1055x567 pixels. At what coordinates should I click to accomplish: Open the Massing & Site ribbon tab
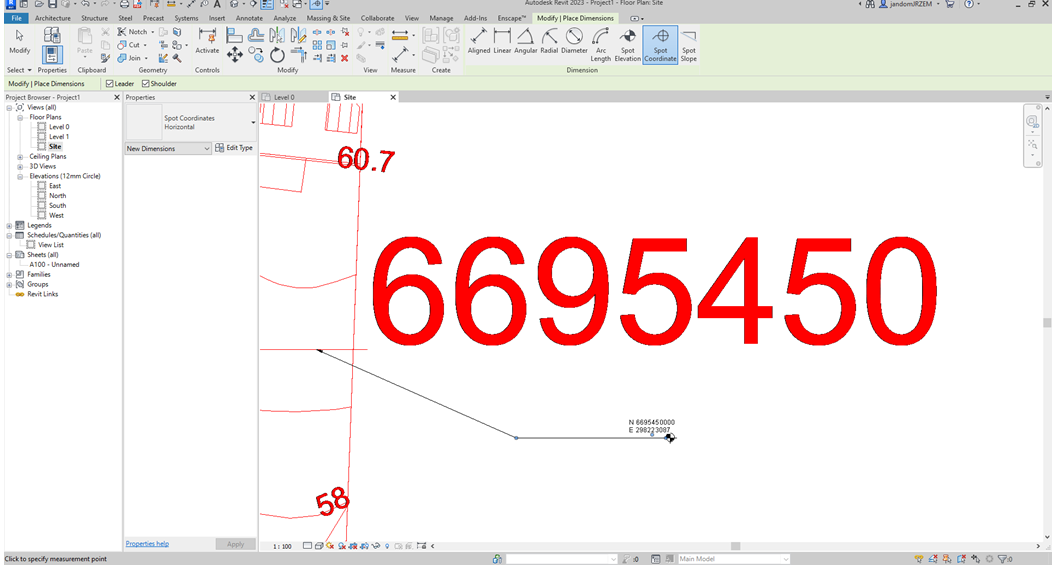[328, 18]
